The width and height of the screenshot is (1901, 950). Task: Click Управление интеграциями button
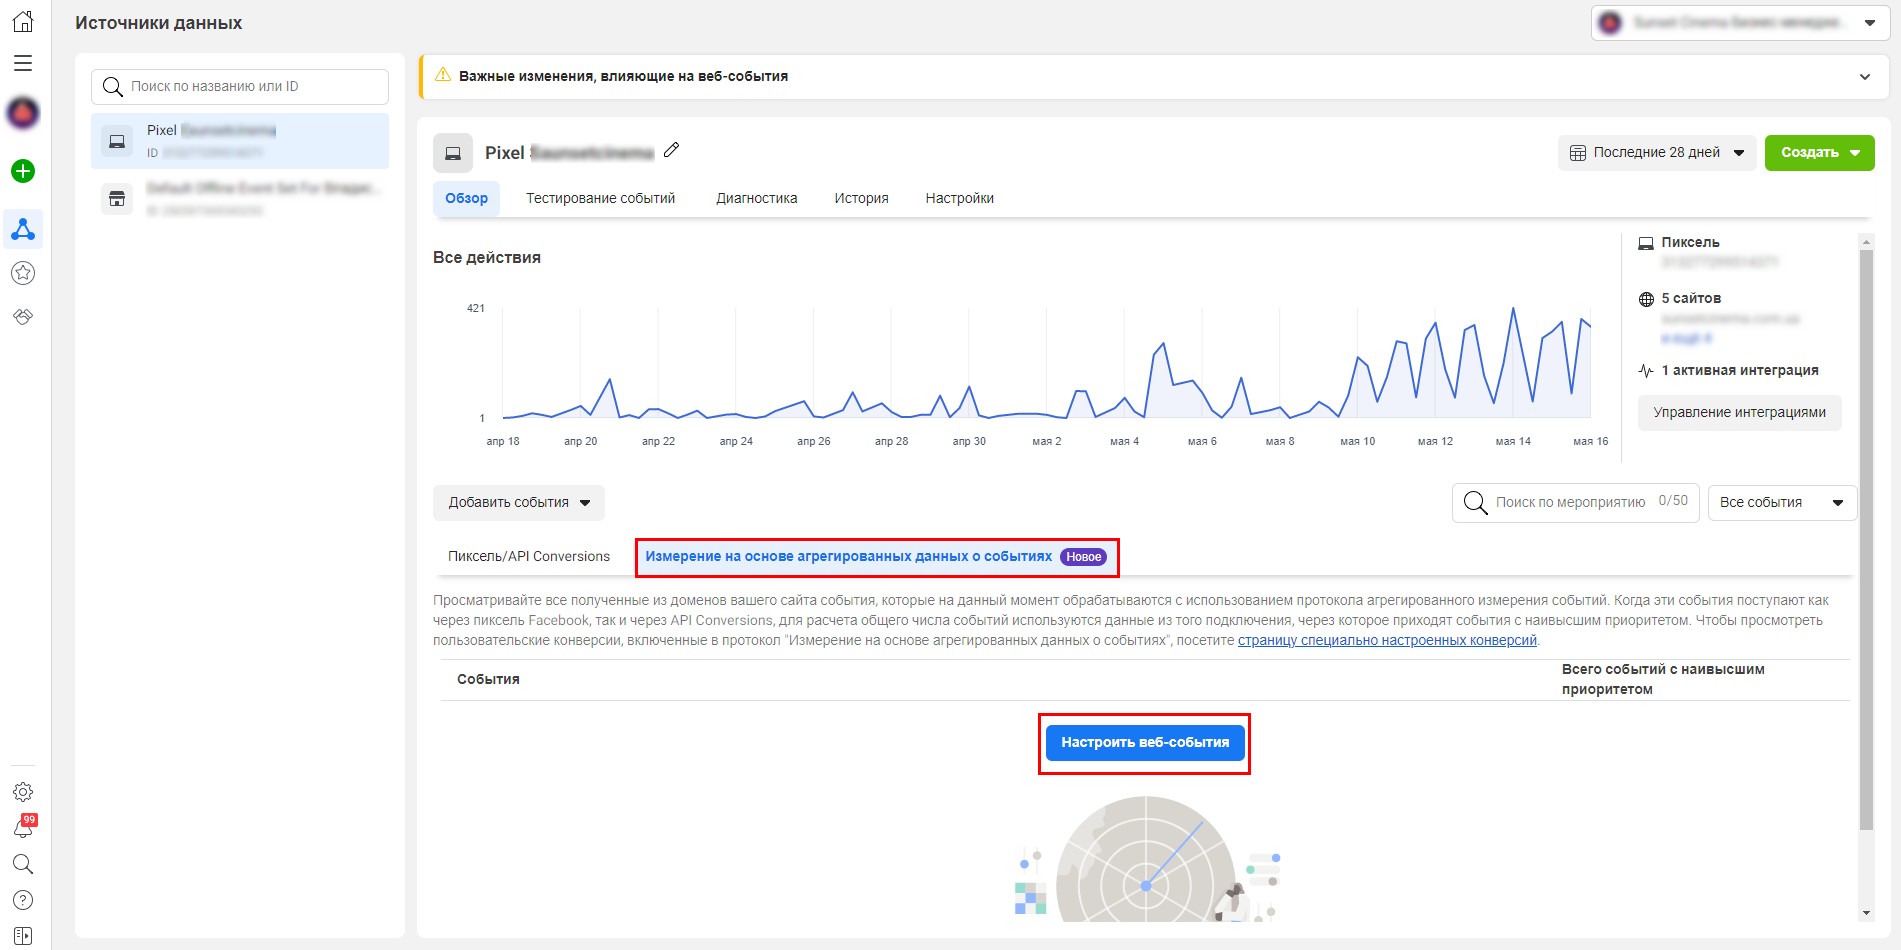click(x=1739, y=413)
